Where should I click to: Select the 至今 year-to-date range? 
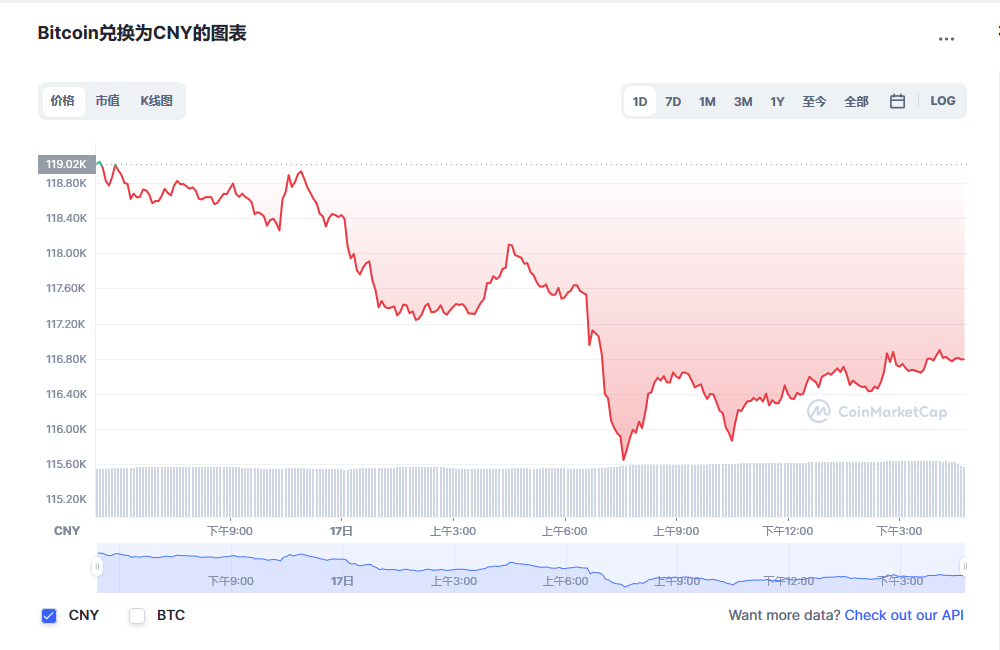click(814, 101)
